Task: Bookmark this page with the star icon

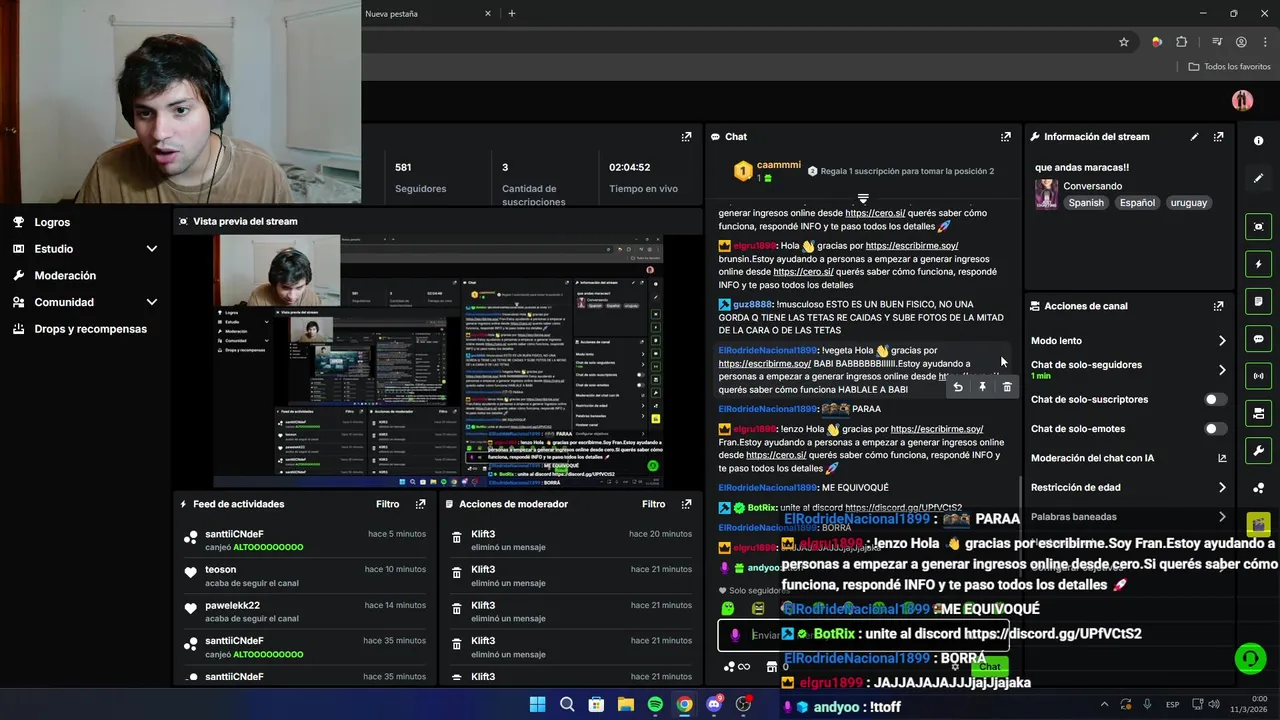Action: pos(1124,42)
